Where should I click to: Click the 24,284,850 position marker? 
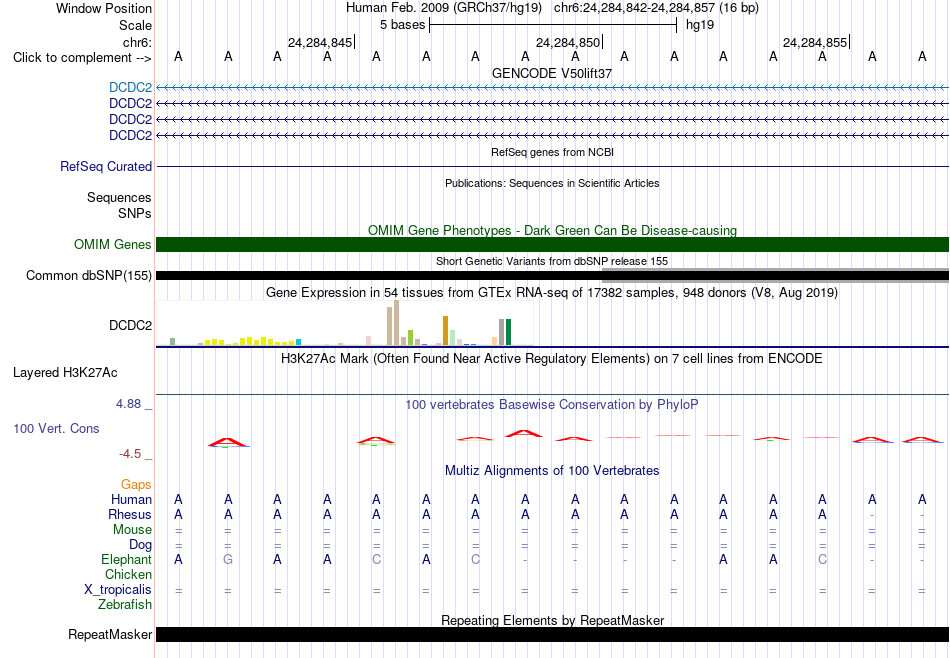click(568, 42)
